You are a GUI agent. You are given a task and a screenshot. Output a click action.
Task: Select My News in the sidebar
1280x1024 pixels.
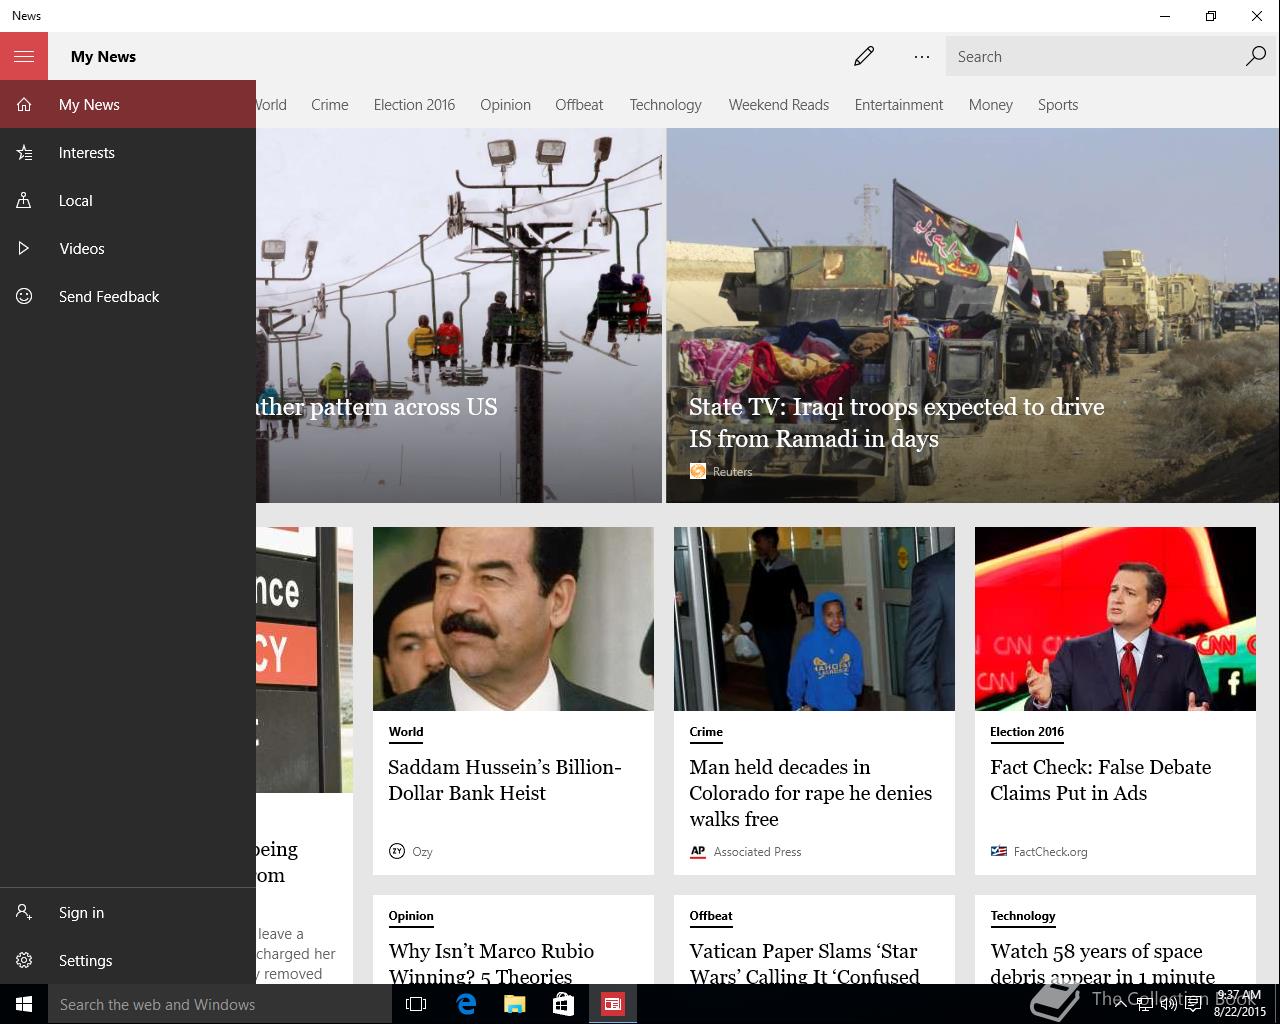(x=128, y=104)
